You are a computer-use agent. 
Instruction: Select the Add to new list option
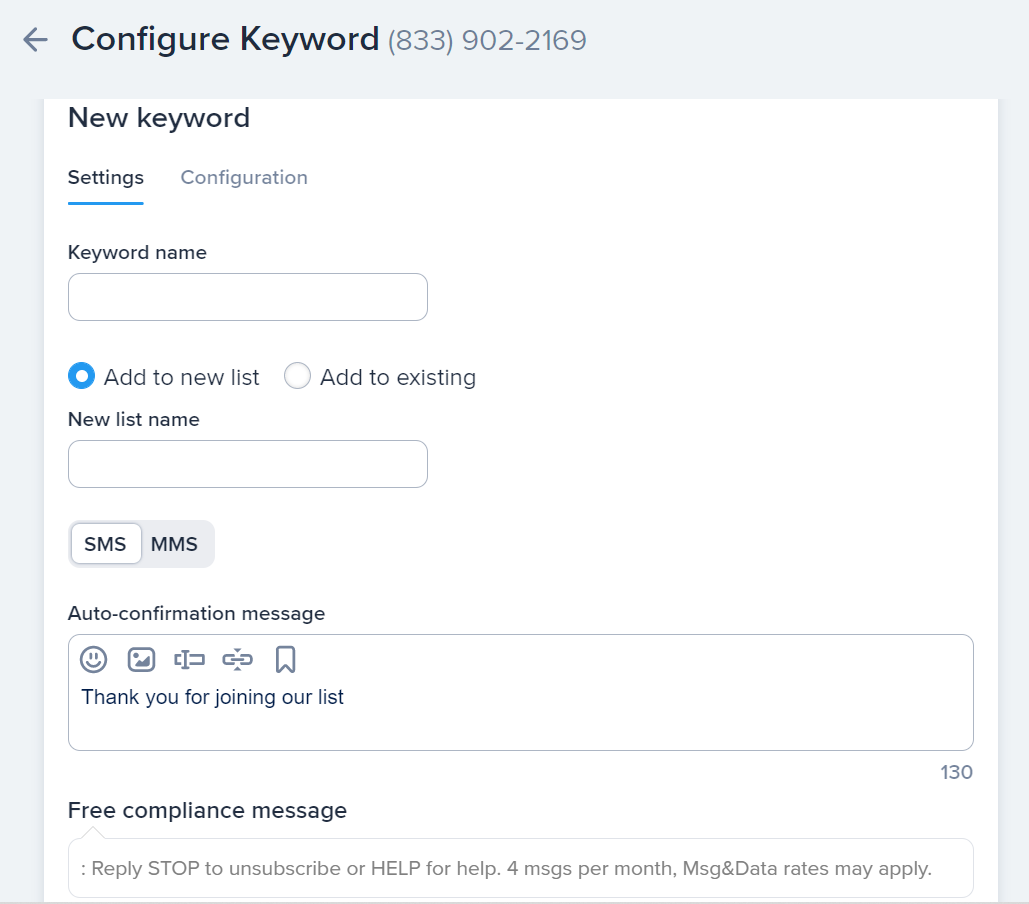pyautogui.click(x=81, y=376)
